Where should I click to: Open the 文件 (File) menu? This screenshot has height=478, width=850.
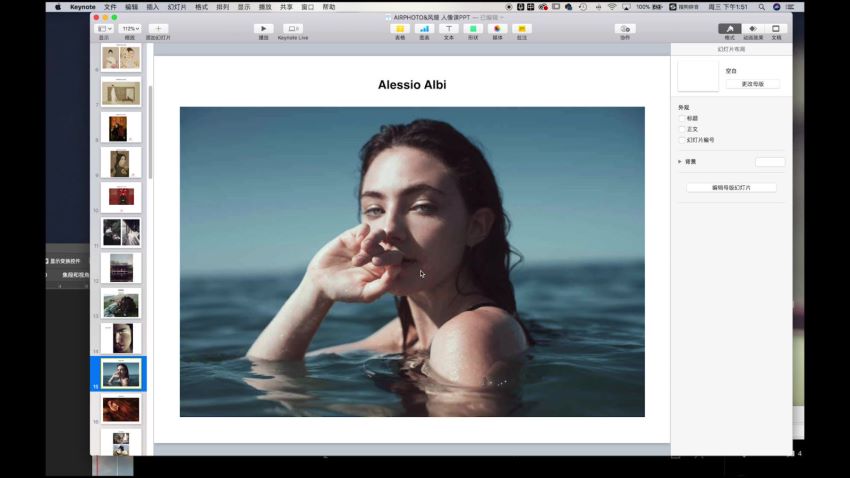(110, 7)
